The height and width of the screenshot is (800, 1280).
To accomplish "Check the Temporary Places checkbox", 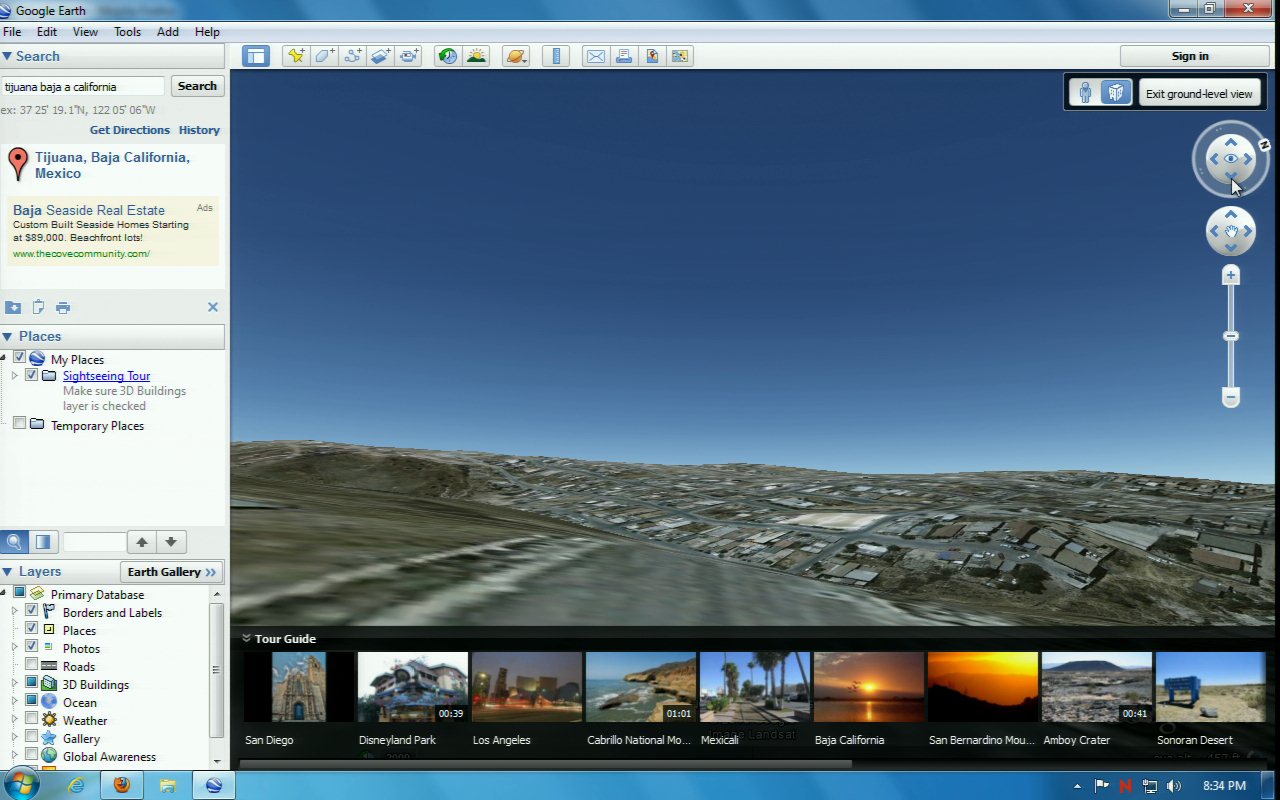I will click(19, 424).
